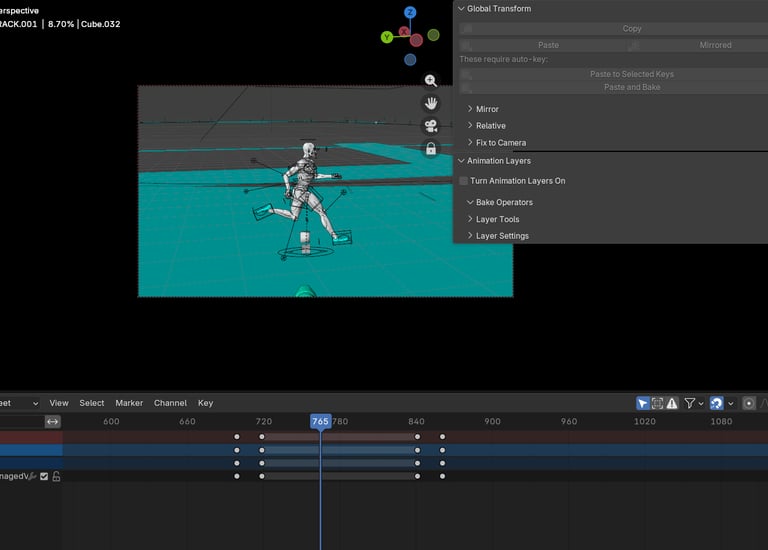Open the Marker menu

point(129,403)
